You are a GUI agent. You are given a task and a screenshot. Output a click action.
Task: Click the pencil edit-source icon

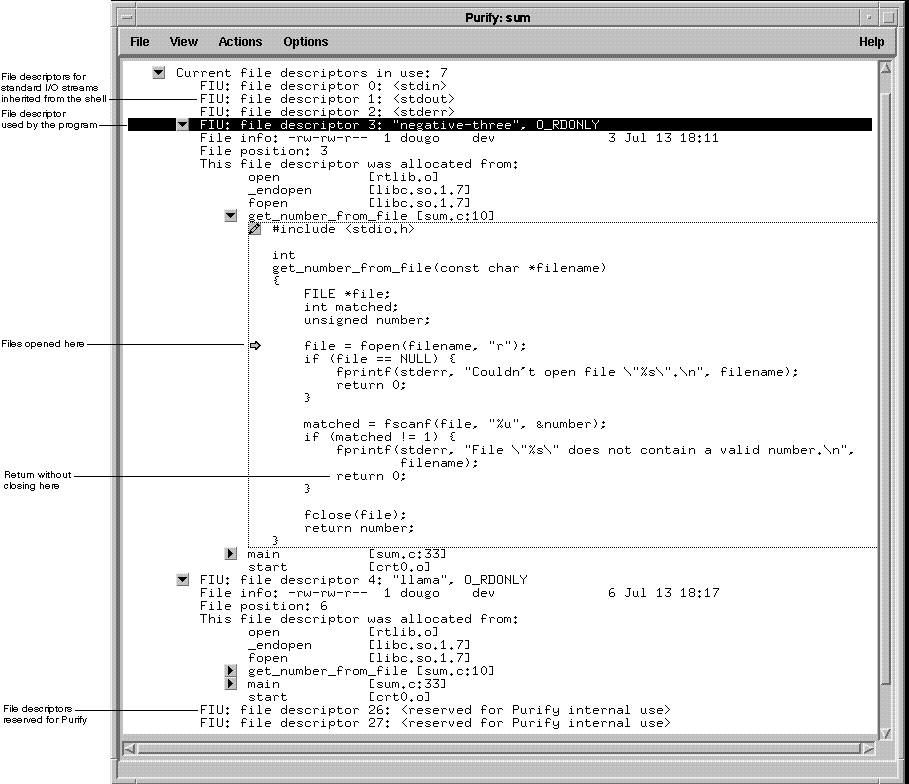point(254,229)
